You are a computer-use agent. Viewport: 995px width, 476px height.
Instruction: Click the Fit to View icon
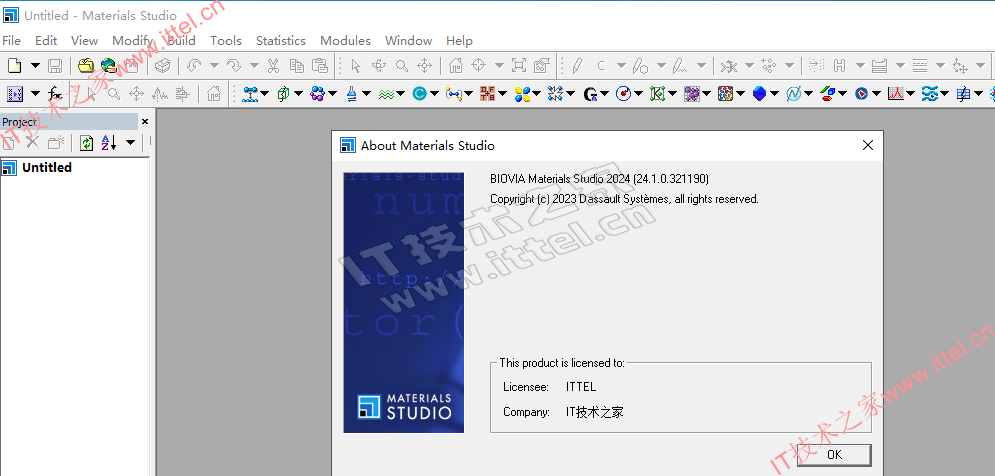pyautogui.click(x=519, y=65)
